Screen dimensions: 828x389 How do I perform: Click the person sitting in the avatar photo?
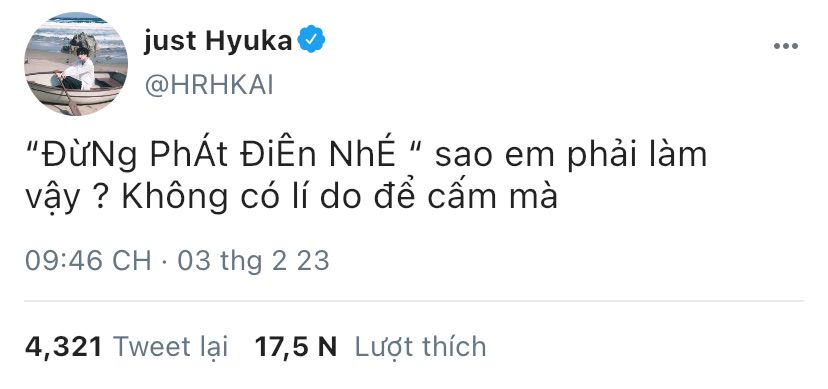(x=79, y=70)
